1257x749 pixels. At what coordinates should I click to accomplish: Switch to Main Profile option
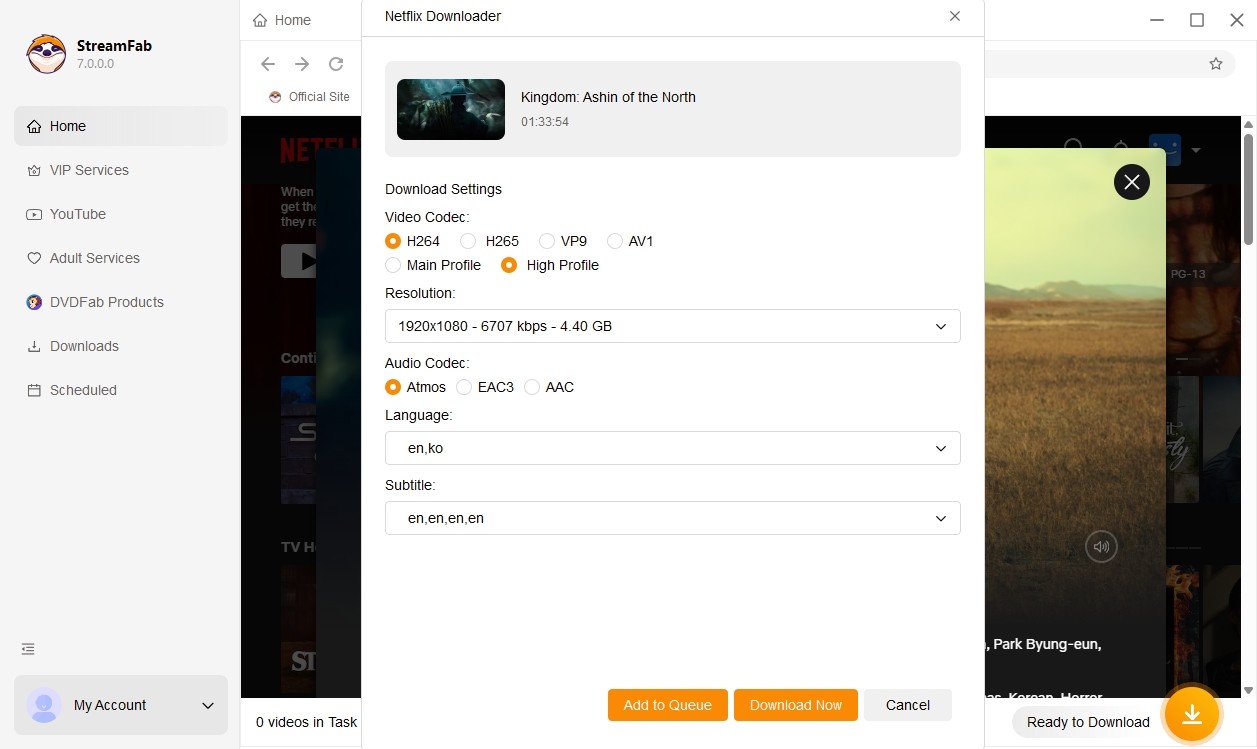(393, 265)
